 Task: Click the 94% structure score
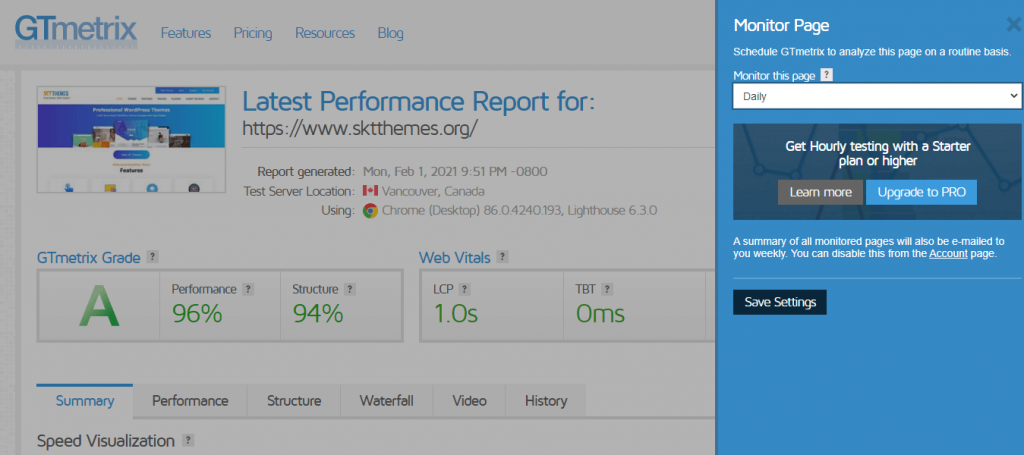tap(318, 314)
